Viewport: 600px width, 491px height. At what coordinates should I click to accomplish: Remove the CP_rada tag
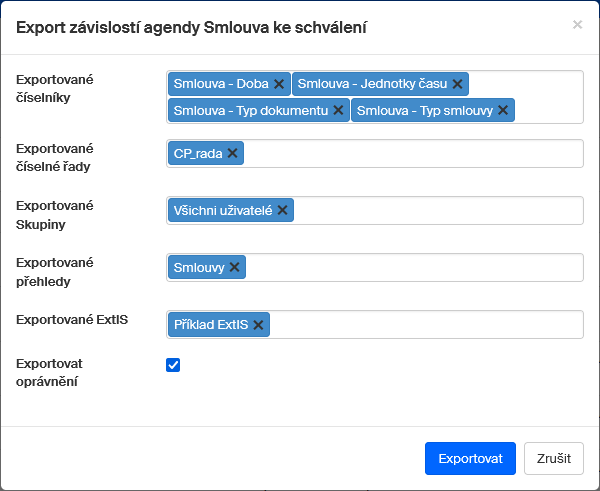point(232,153)
